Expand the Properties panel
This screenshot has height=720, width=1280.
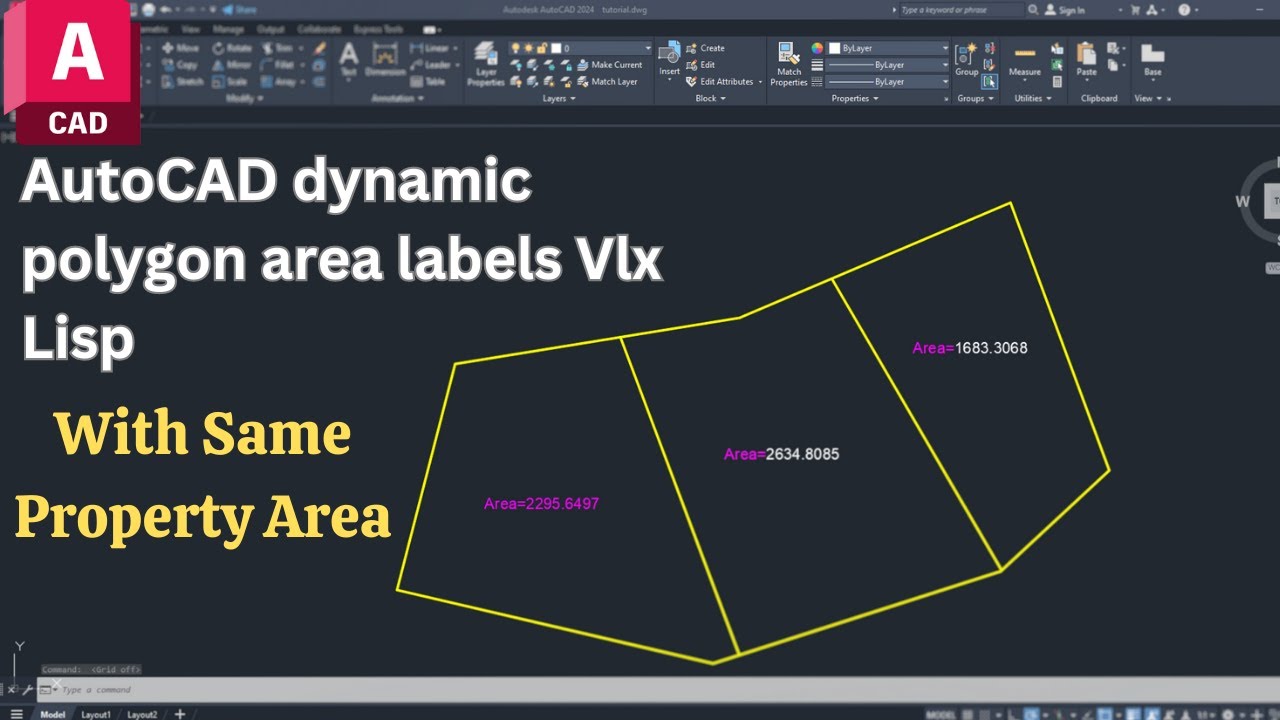point(855,98)
